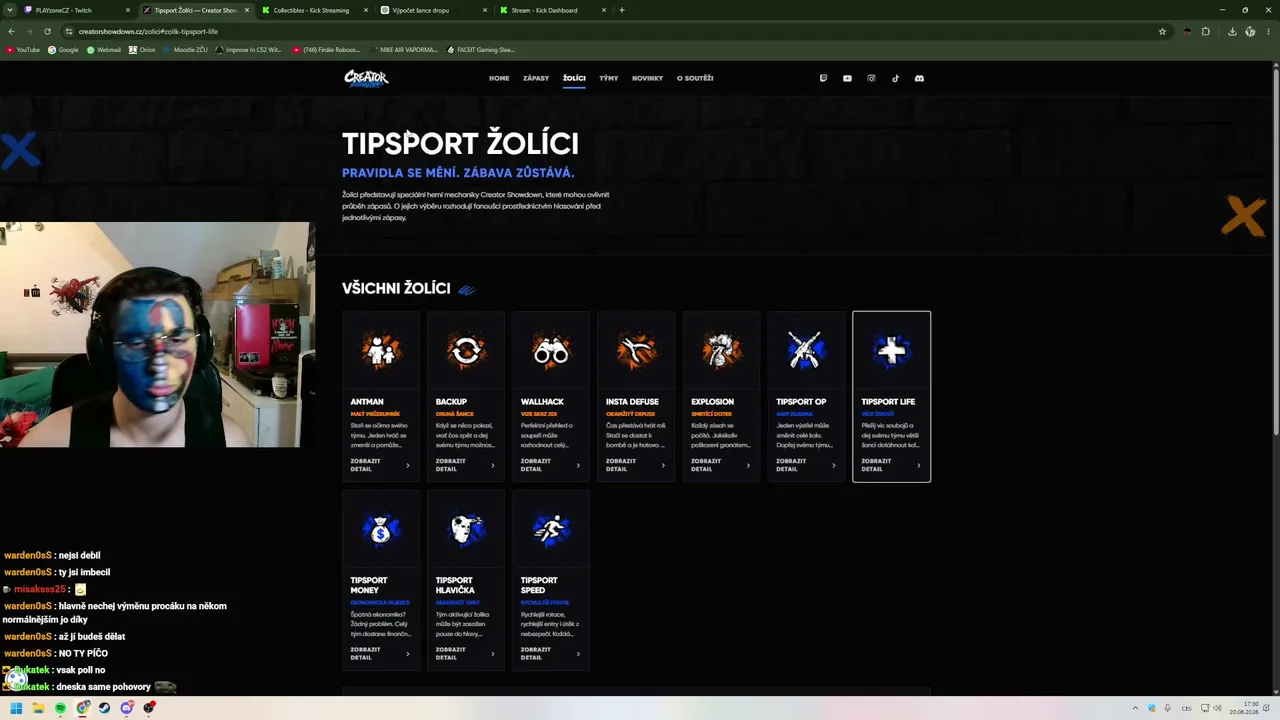The width and height of the screenshot is (1280, 720).
Task: Open the Google bookmark
Action: click(63, 49)
